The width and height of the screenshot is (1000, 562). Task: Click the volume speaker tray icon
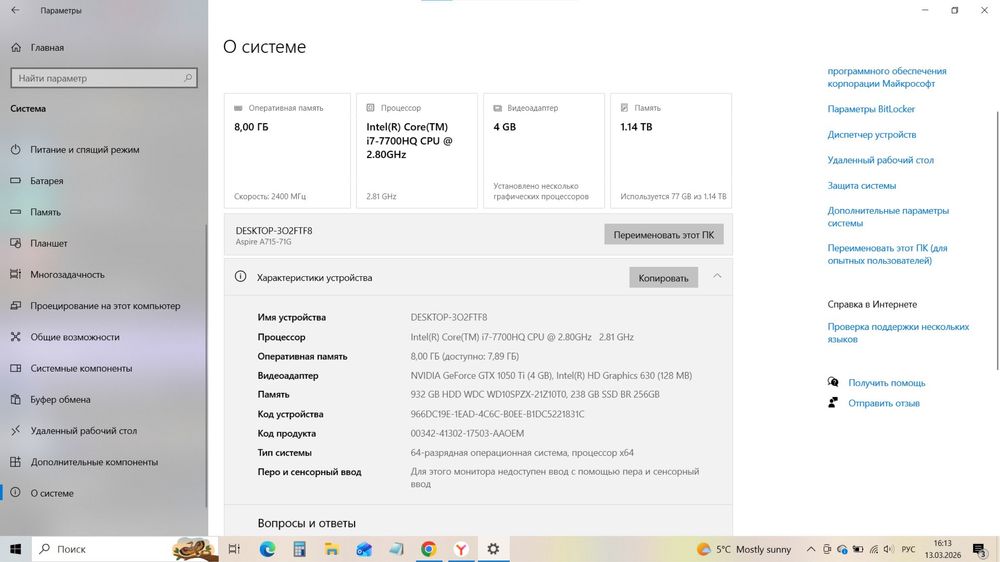click(x=888, y=549)
